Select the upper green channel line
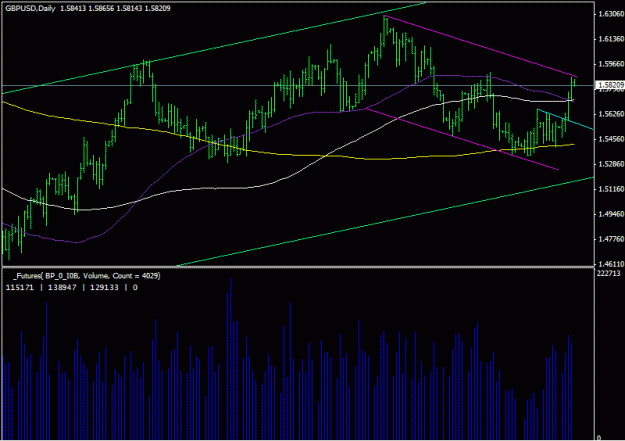Viewport: 625px width, 441px height. coord(214,48)
